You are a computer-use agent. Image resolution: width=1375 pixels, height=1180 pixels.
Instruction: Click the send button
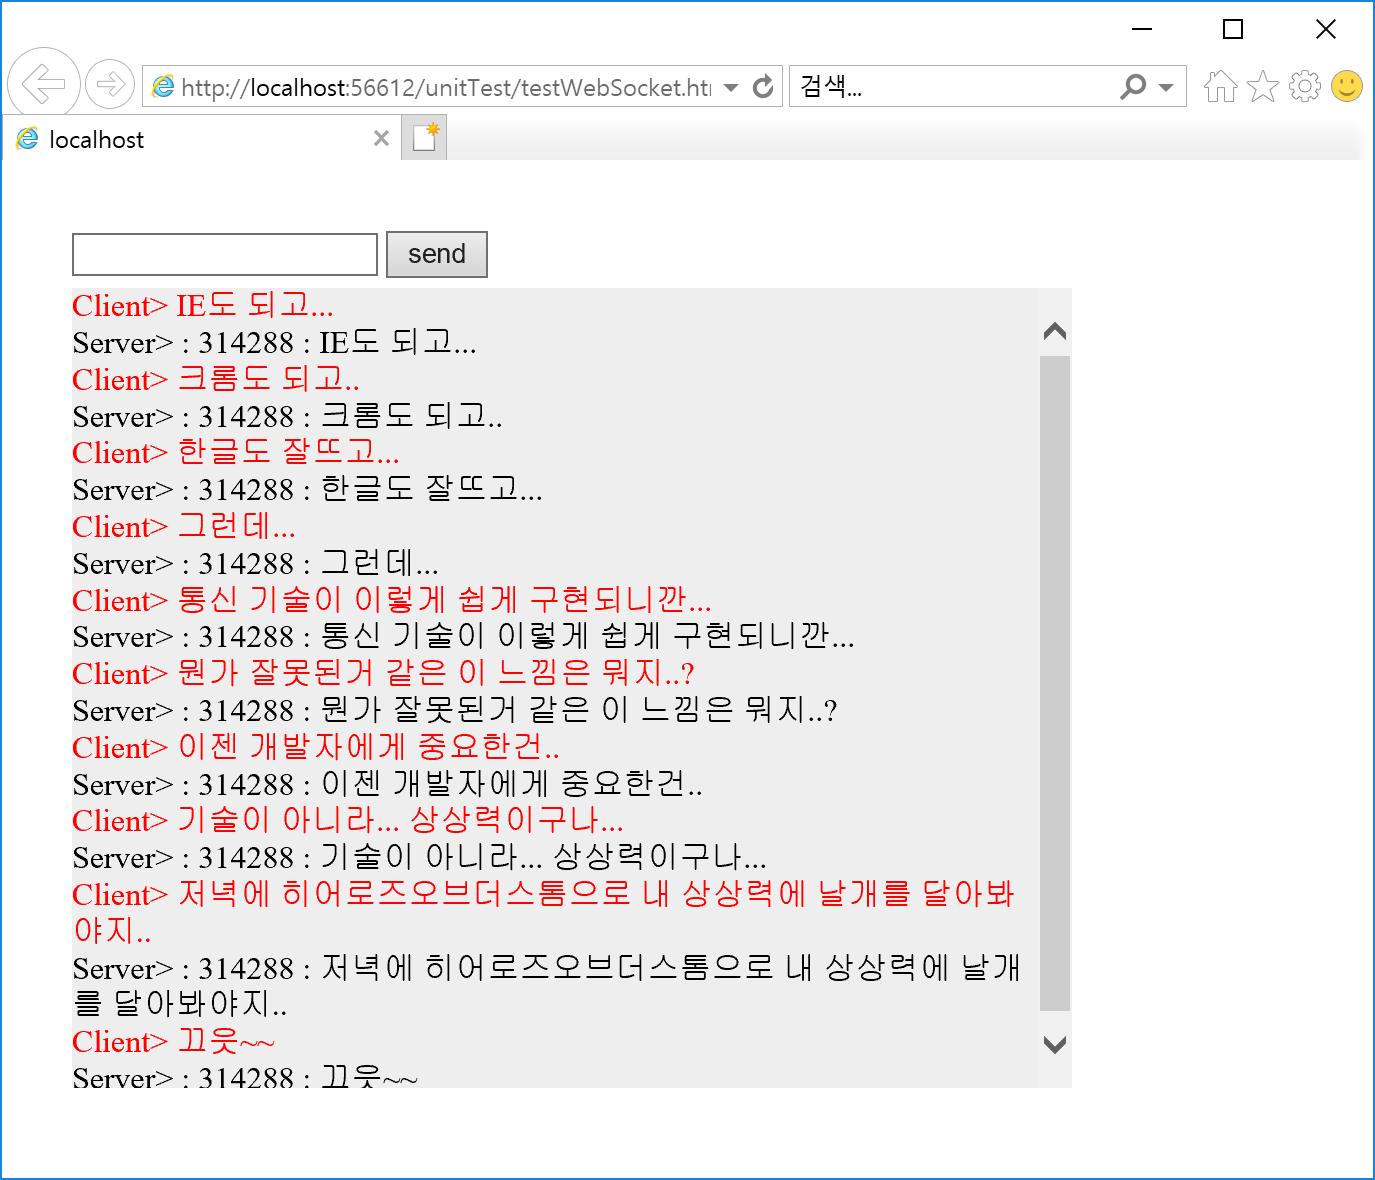pyautogui.click(x=437, y=254)
